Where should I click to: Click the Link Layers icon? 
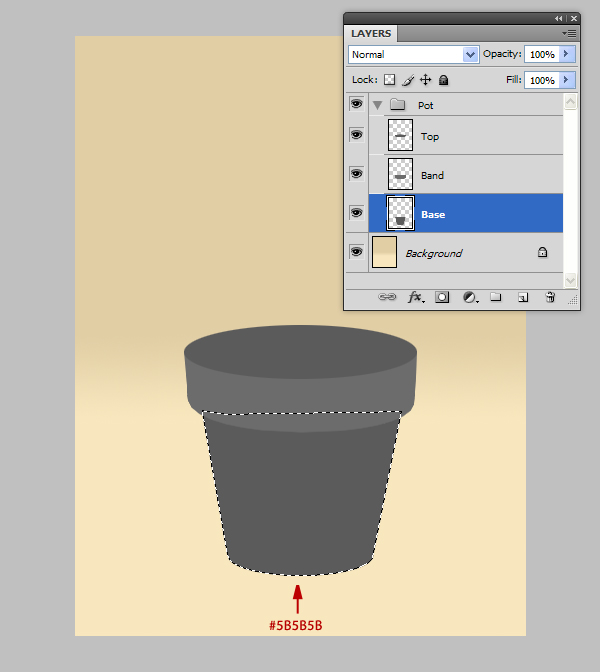[386, 297]
